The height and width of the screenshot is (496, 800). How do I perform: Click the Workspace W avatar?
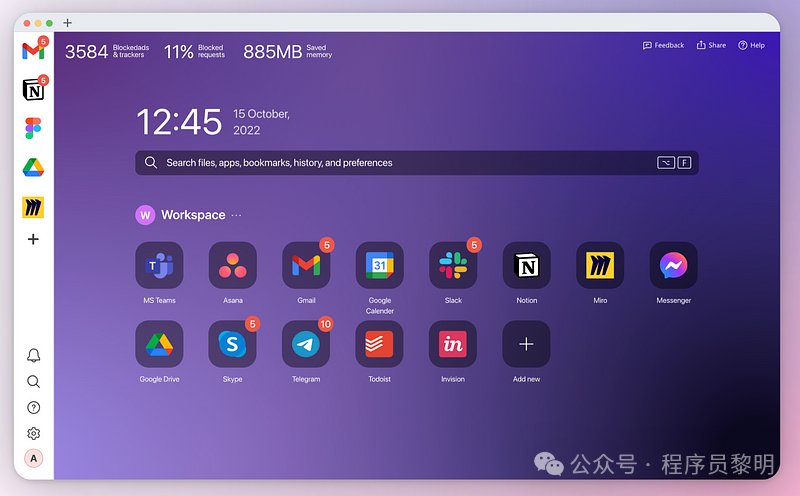pyautogui.click(x=145, y=215)
